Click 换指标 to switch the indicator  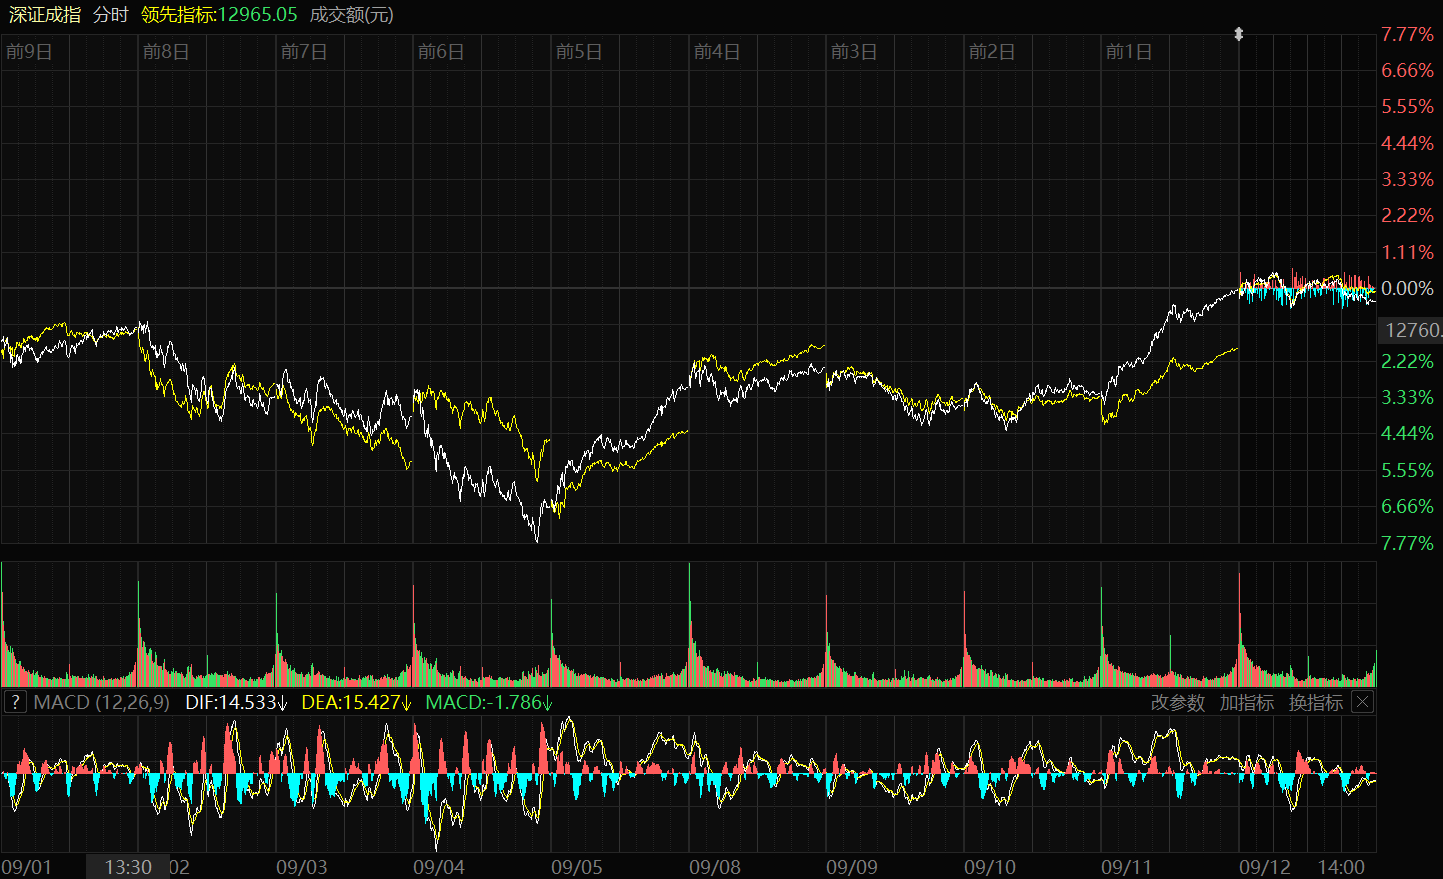(x=1316, y=703)
